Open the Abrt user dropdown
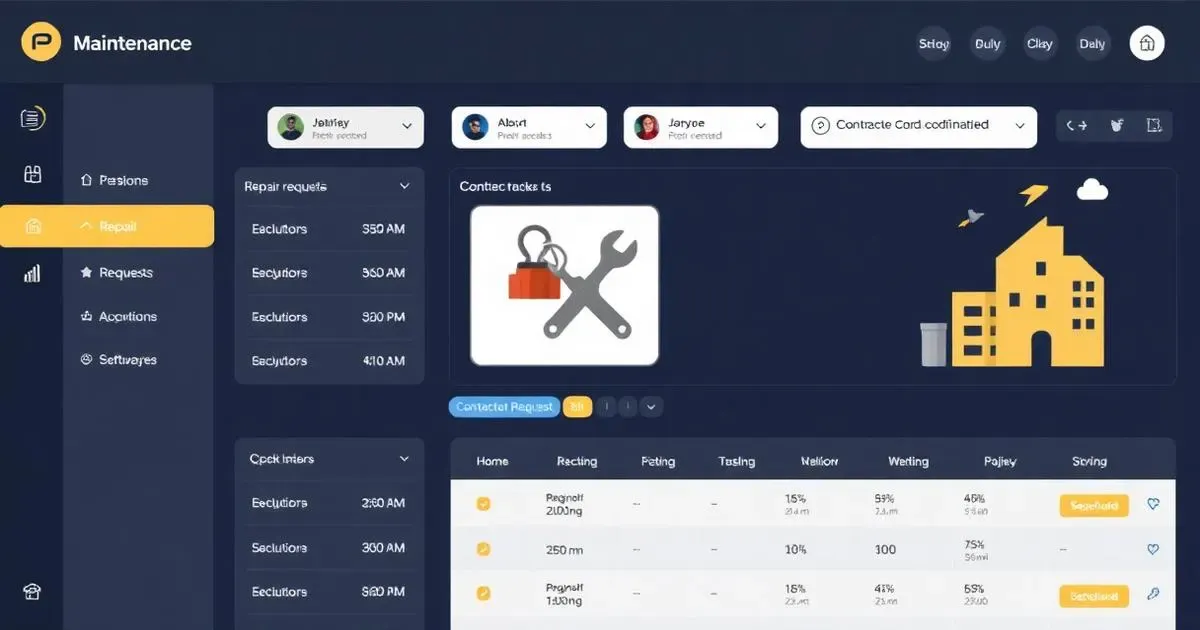The width and height of the screenshot is (1200, 630). (529, 127)
